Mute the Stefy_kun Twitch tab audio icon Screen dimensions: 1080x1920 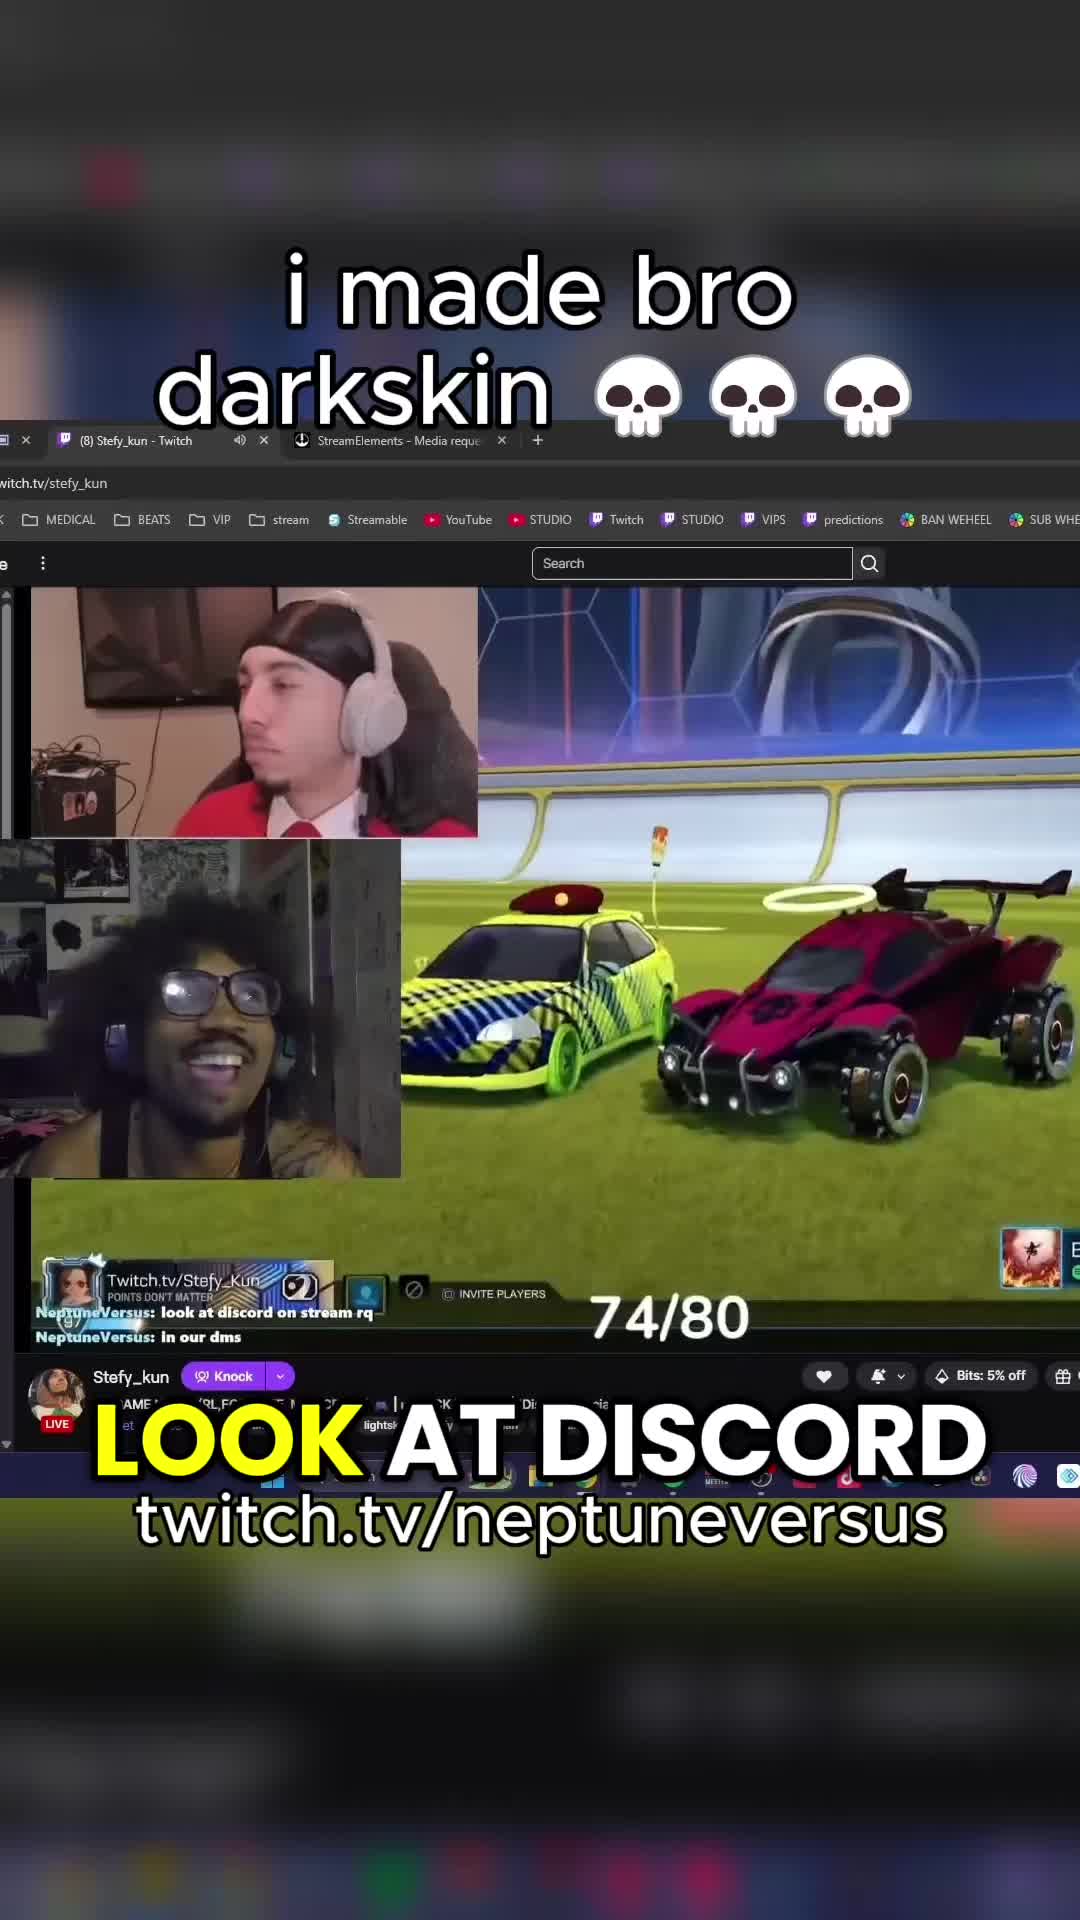click(x=240, y=440)
